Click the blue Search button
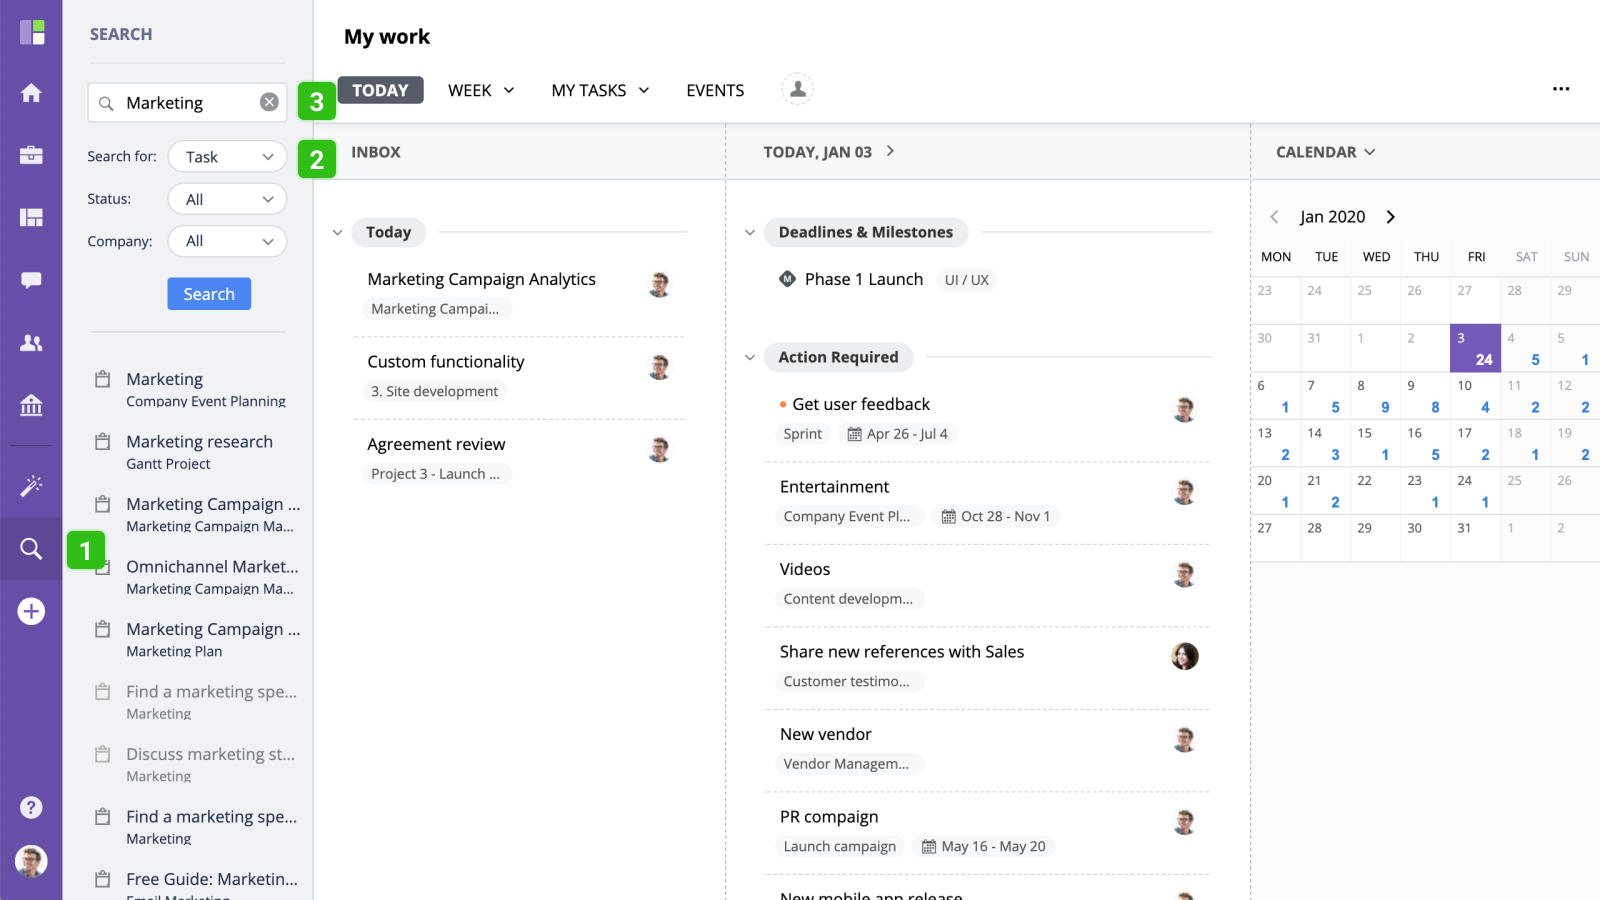Screen dimensions: 1600x900 [x=209, y=294]
